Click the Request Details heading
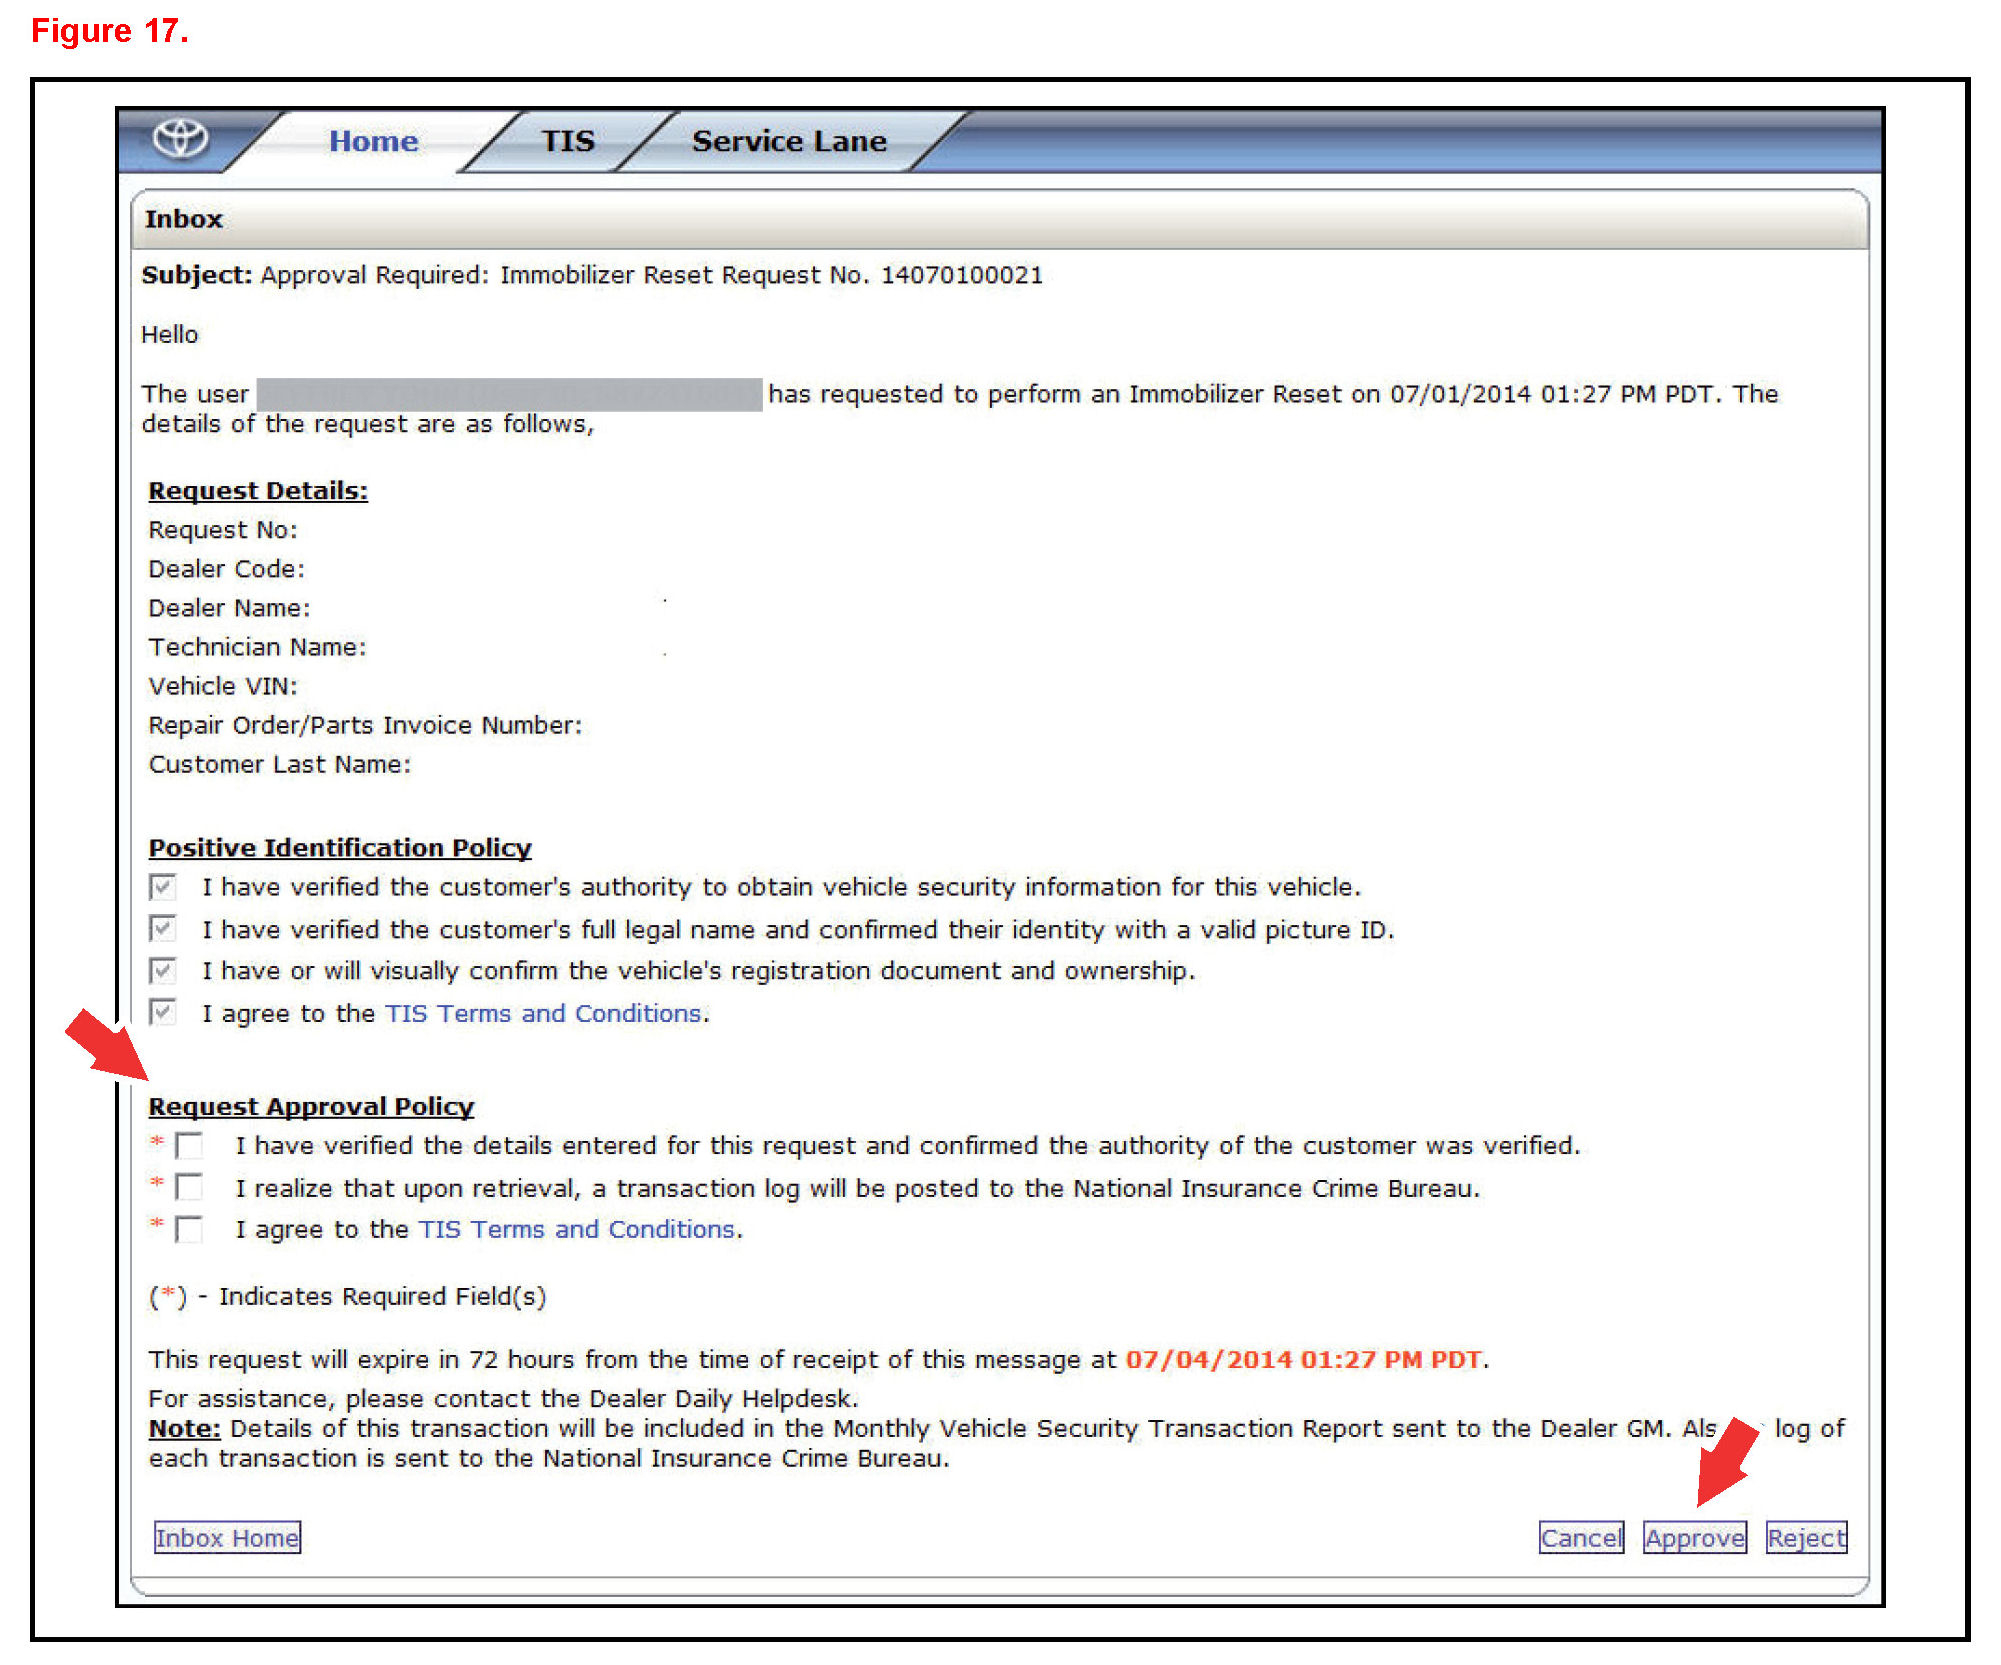The image size is (2001, 1665). click(258, 491)
